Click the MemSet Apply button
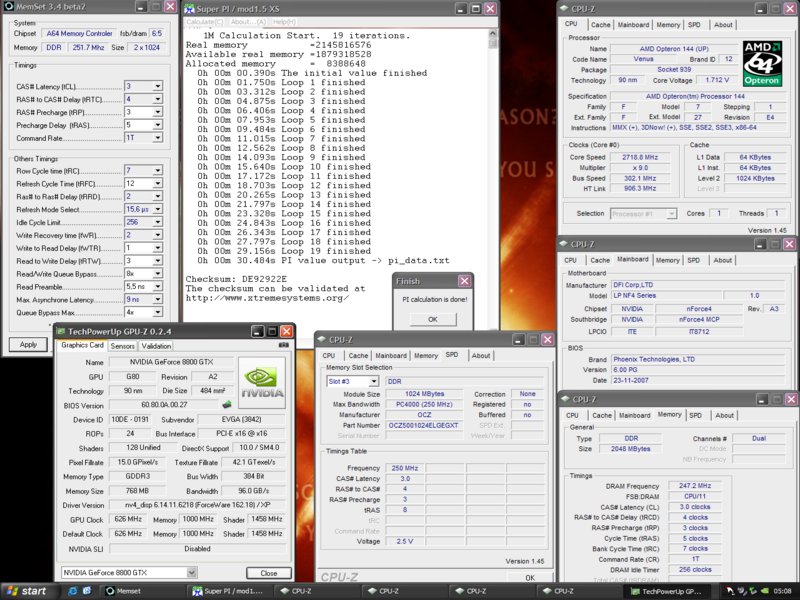The height and width of the screenshot is (600, 800). click(28, 344)
